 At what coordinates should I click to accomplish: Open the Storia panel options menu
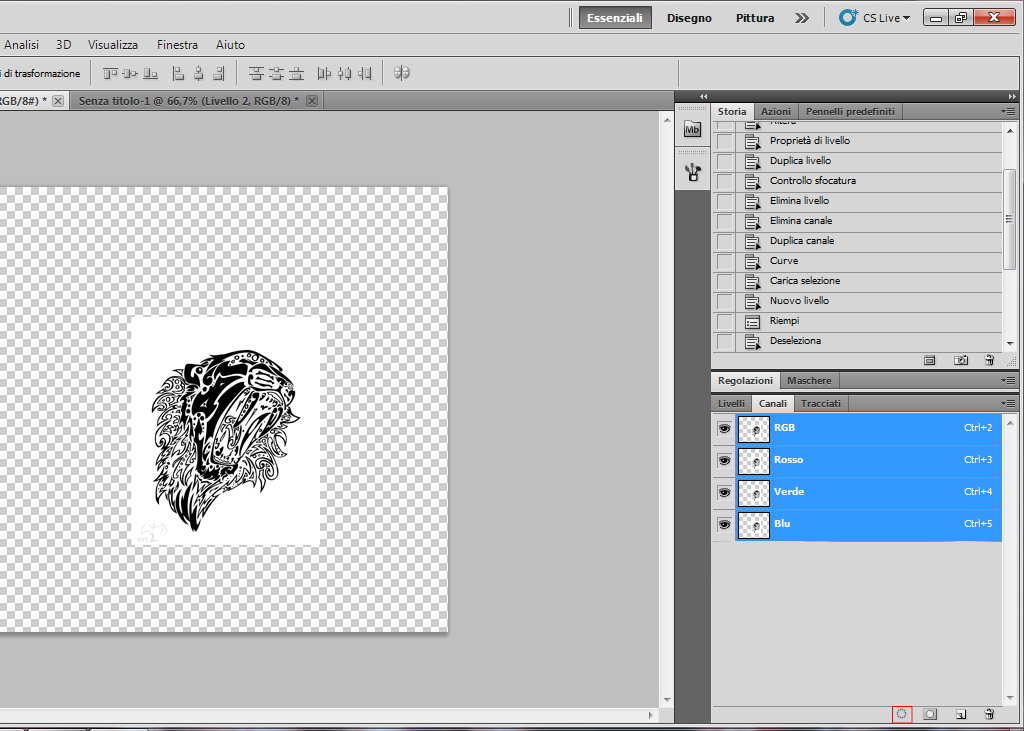[1009, 112]
